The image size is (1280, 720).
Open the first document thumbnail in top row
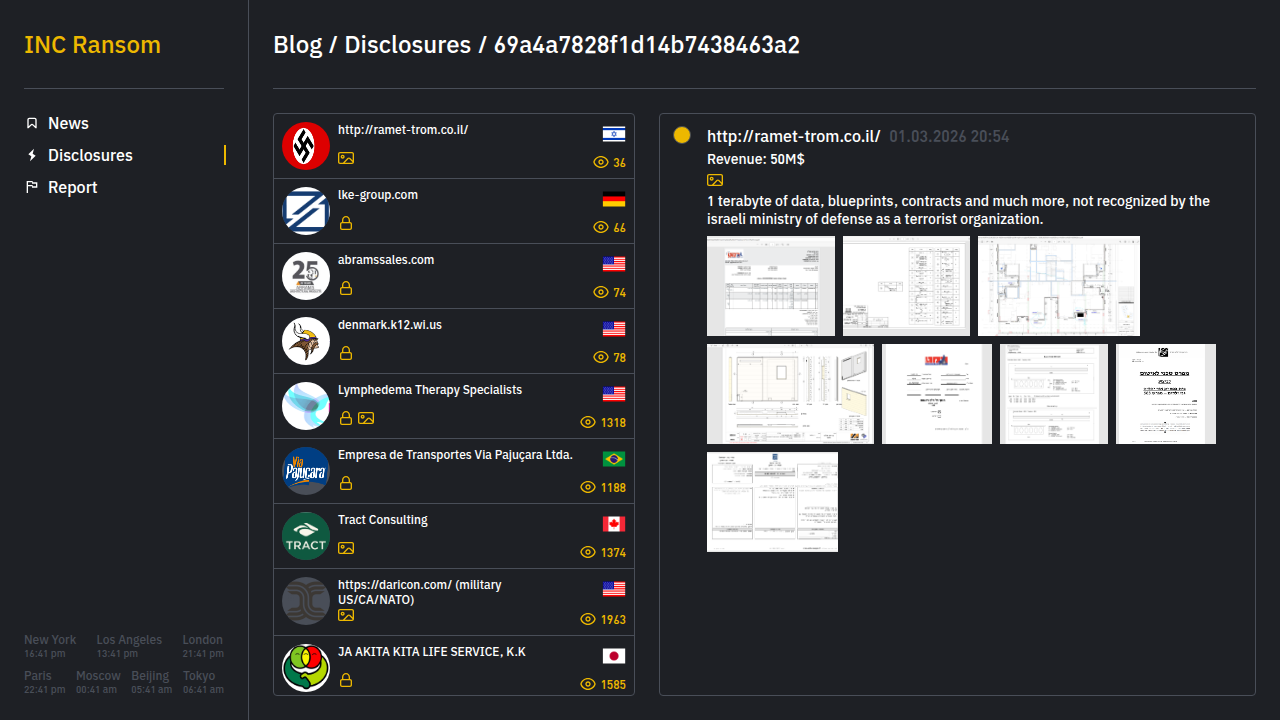click(x=770, y=286)
